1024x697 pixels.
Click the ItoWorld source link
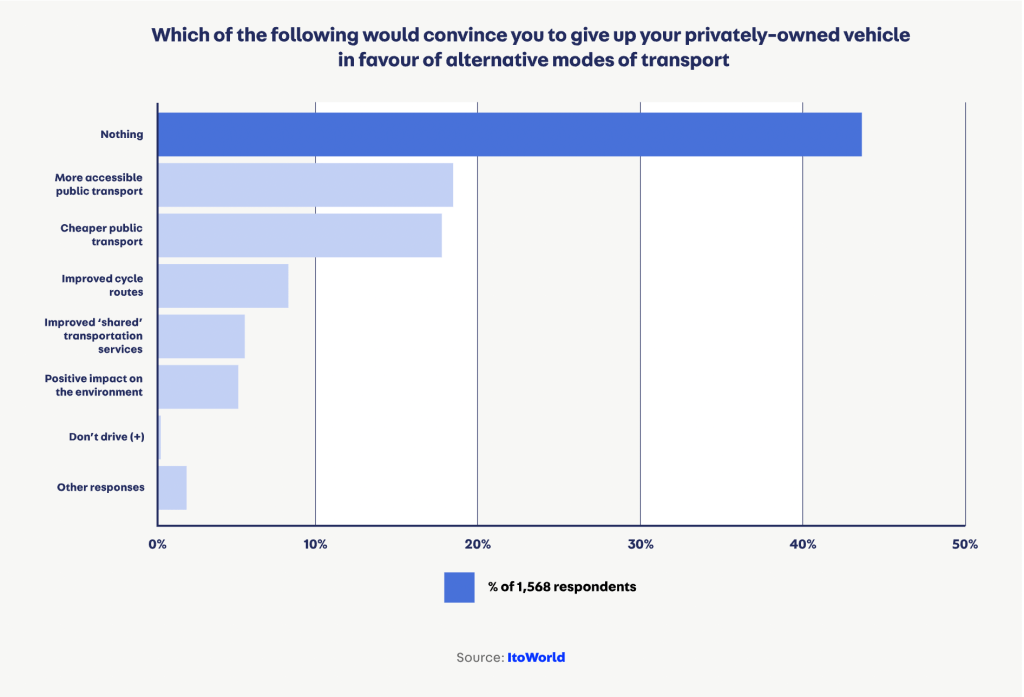(x=536, y=657)
